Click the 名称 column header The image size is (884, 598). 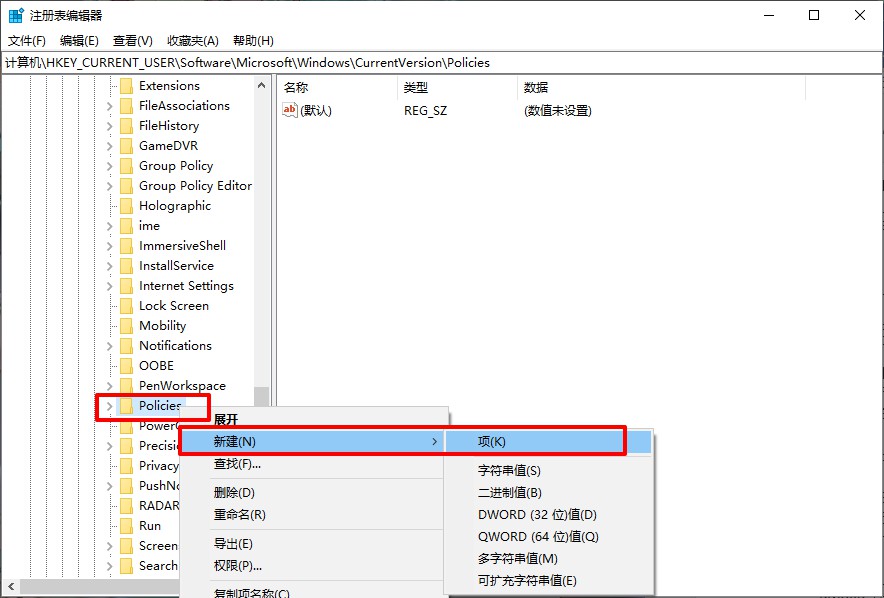coord(296,88)
